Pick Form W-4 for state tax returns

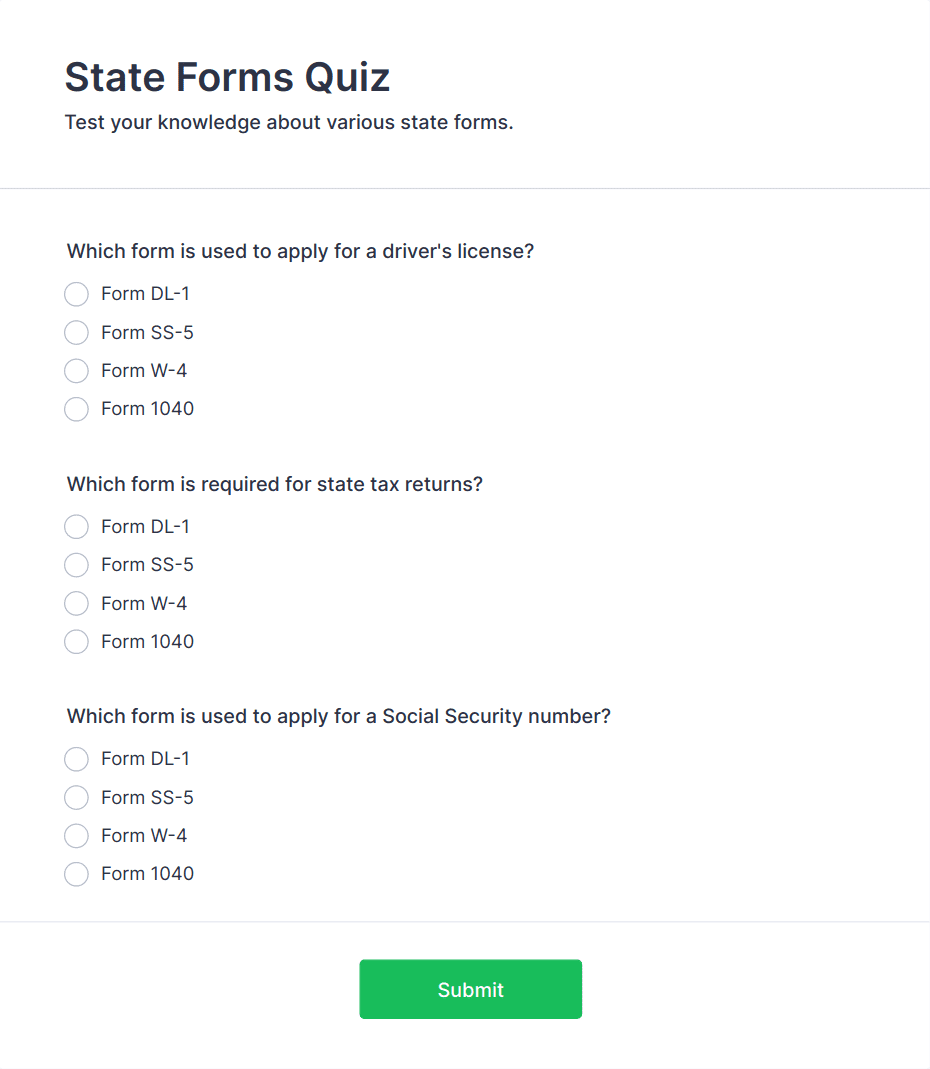[76, 604]
